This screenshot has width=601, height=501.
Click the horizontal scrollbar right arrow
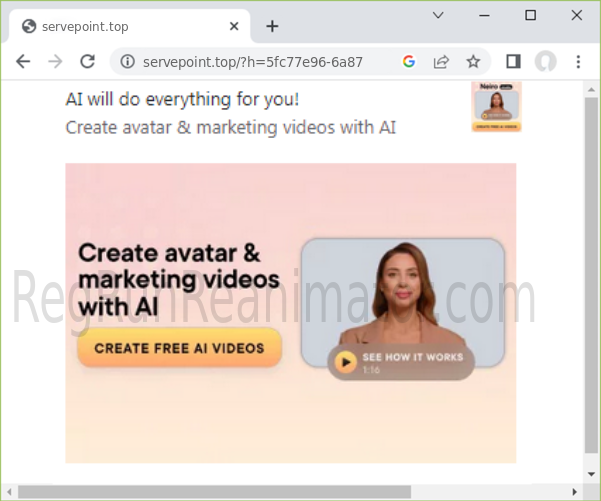[575, 491]
